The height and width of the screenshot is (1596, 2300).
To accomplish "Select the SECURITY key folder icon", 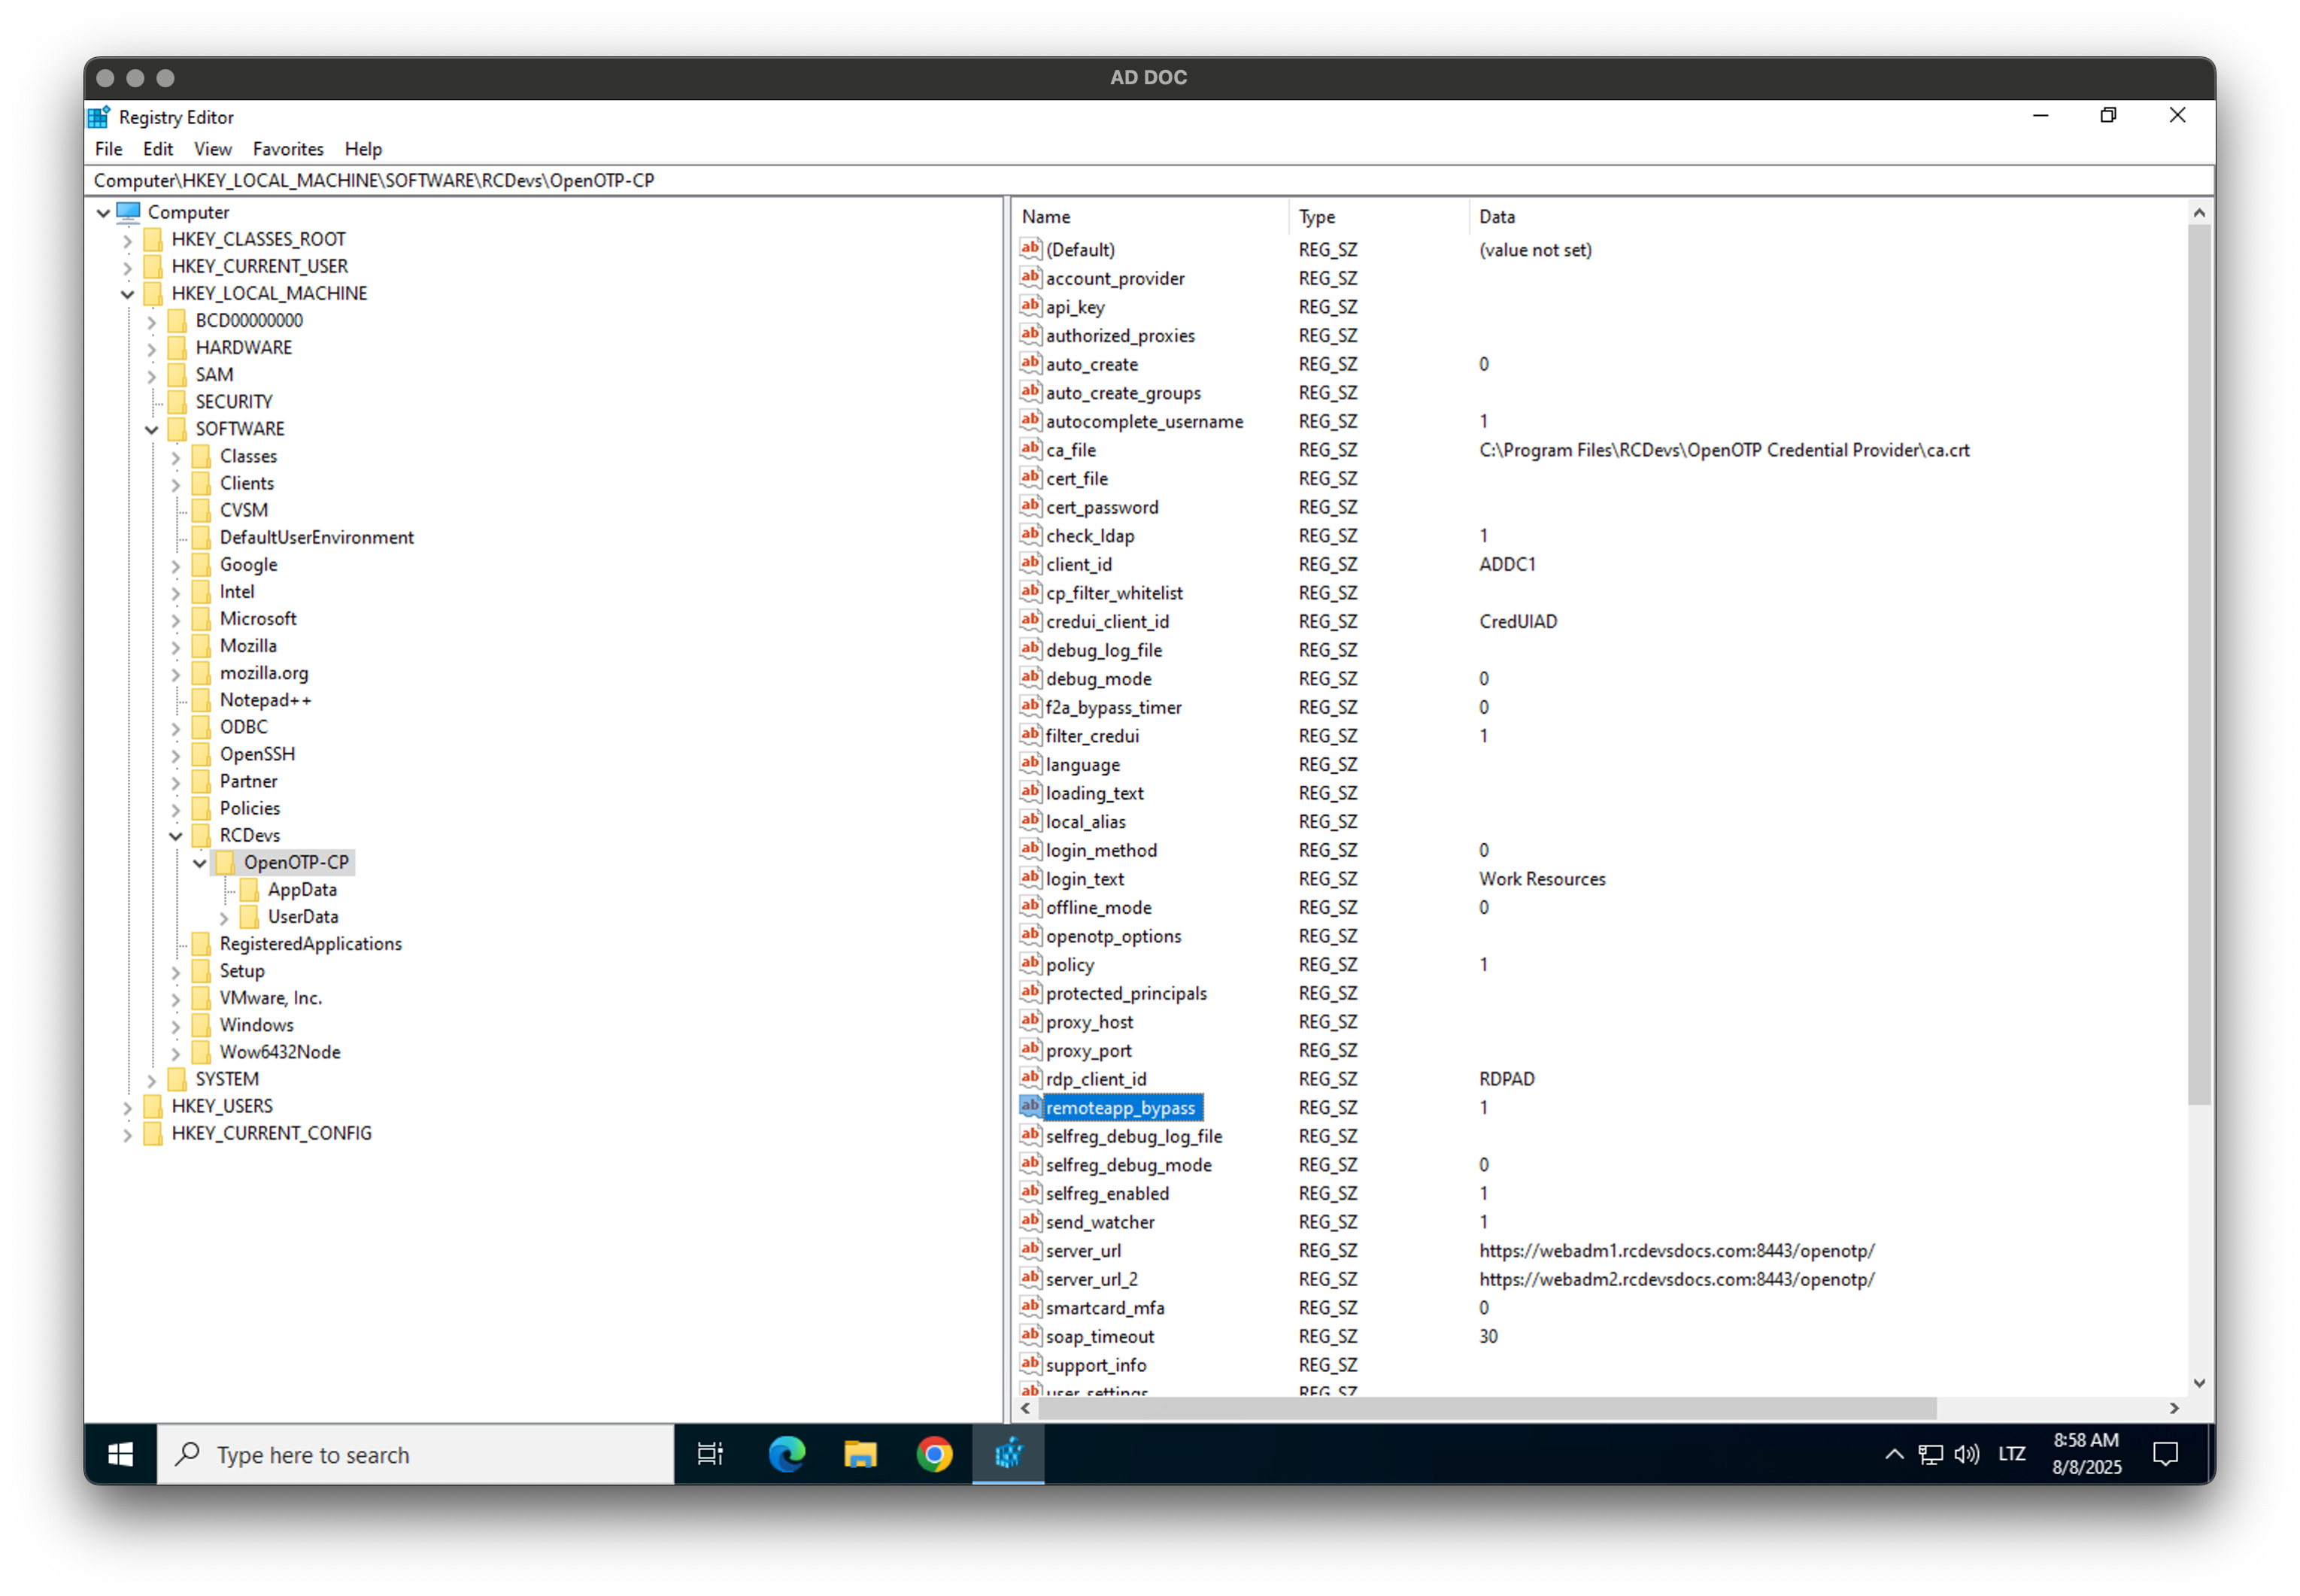I will 178,402.
